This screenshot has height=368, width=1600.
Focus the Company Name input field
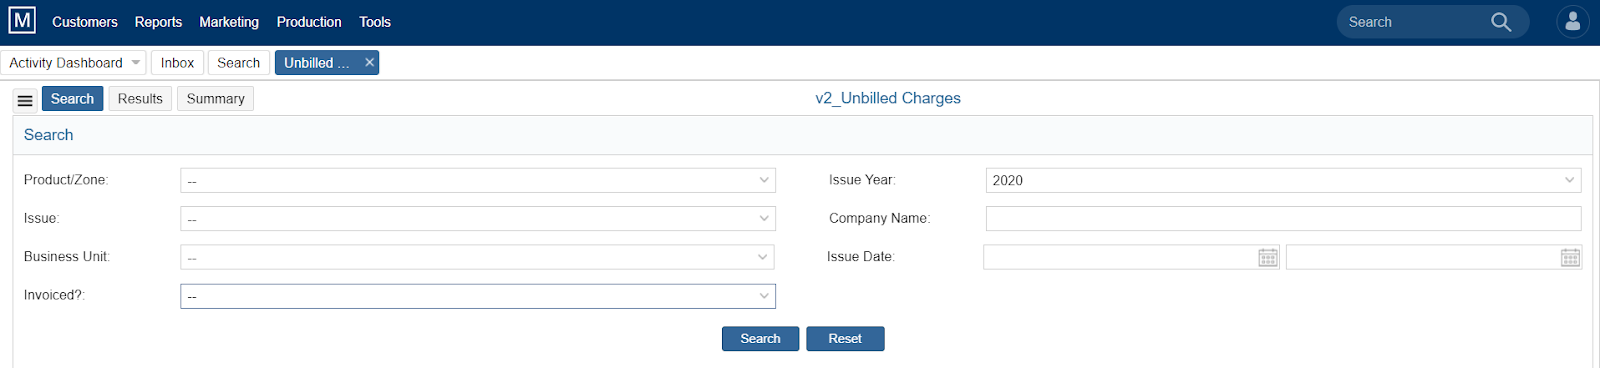1284,218
